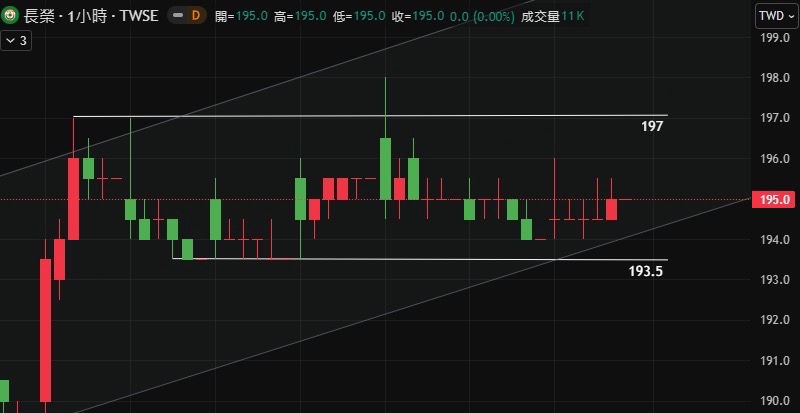Click the 193.0 price axis label
The height and width of the screenshot is (413, 800).
pyautogui.click(x=774, y=280)
